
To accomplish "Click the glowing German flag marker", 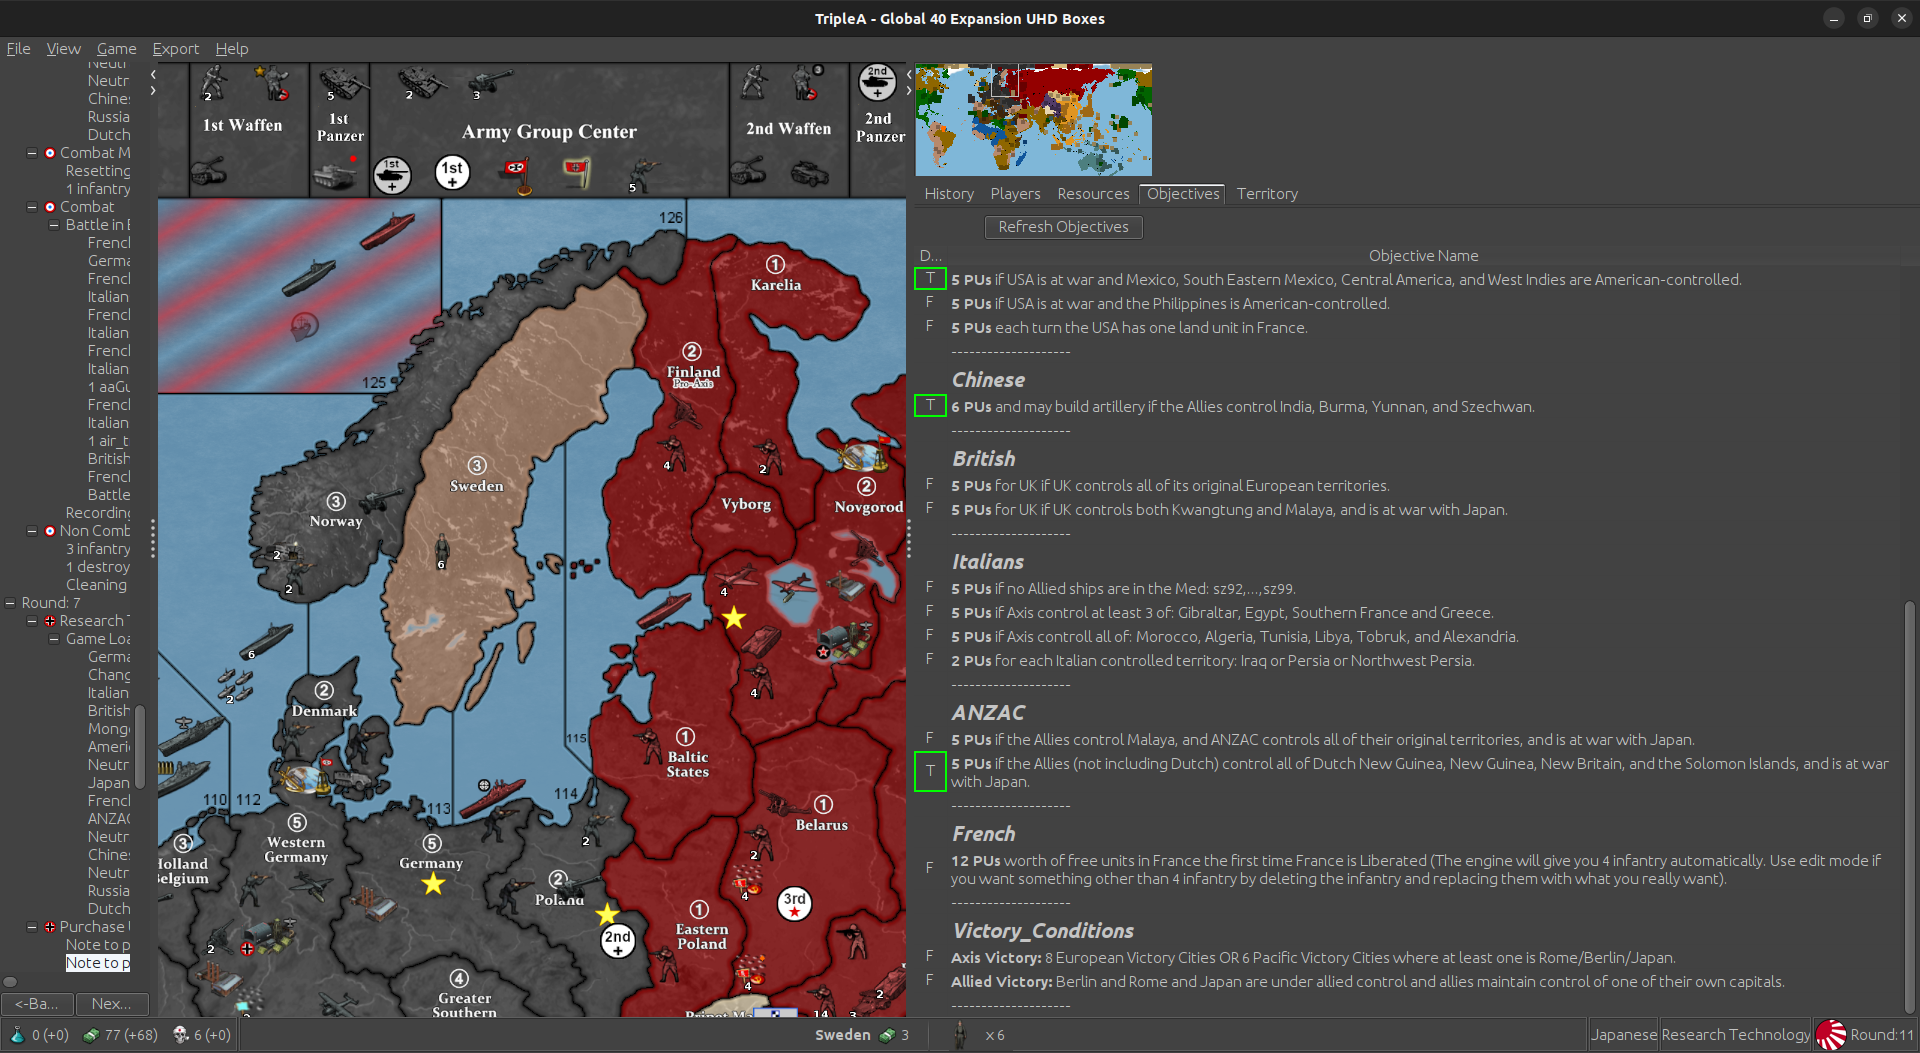I will (577, 173).
